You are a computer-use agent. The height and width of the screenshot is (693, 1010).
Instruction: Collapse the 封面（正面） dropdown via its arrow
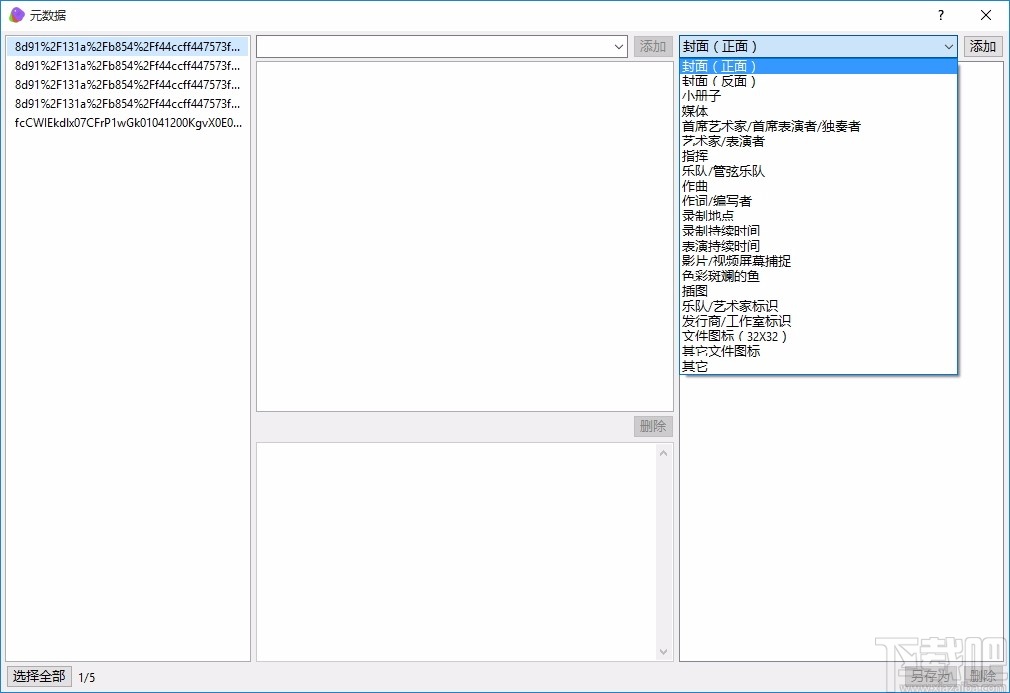(947, 46)
